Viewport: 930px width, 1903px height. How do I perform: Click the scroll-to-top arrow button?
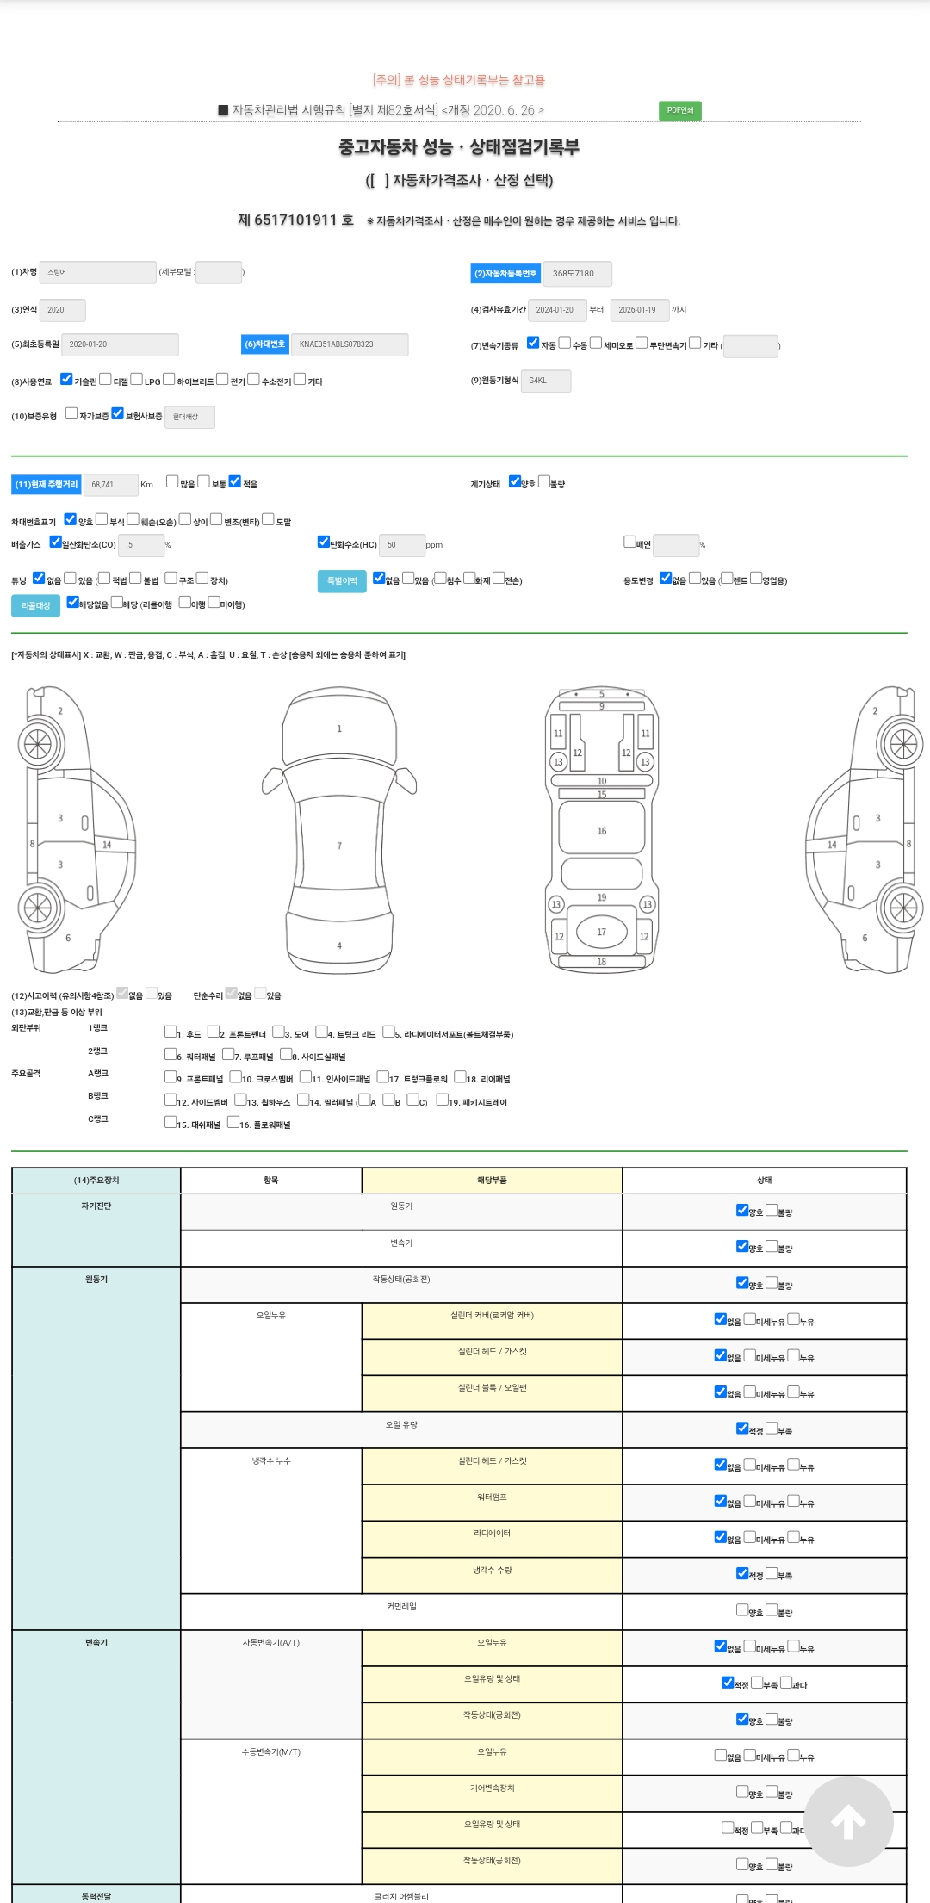click(x=848, y=1821)
